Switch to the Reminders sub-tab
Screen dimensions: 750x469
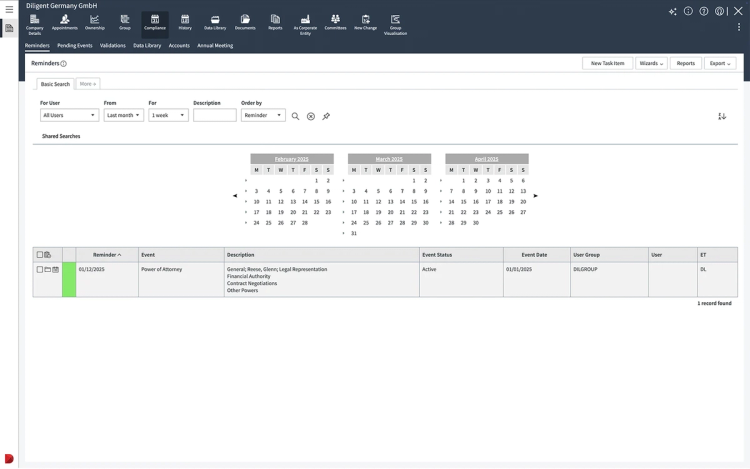click(37, 46)
